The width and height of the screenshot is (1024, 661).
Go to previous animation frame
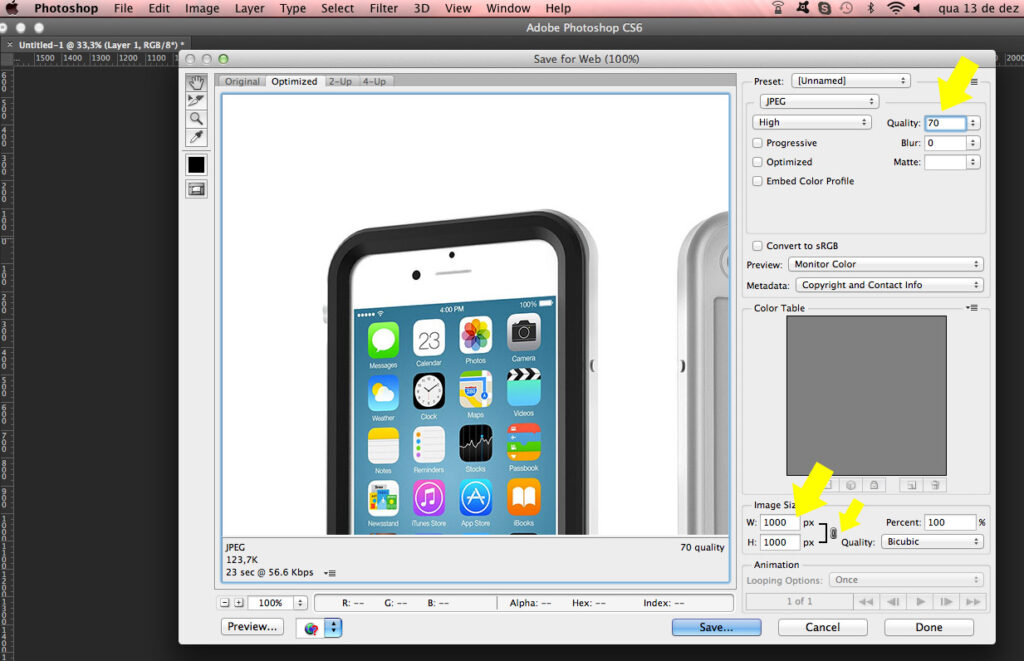pos(893,602)
